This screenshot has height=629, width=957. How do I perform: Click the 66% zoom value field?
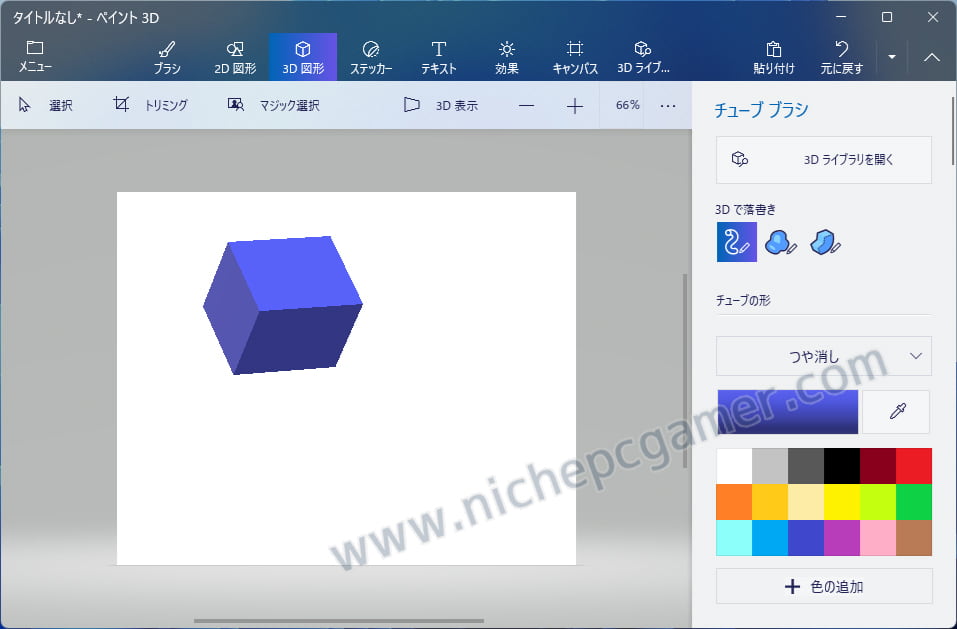(627, 105)
